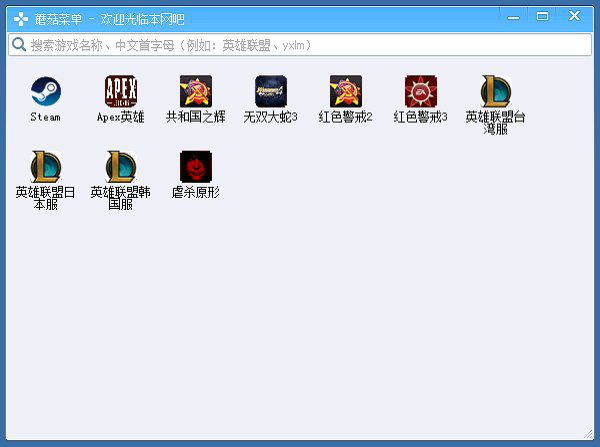Click the window resize grip corner
The image size is (600, 447).
pos(588,434)
